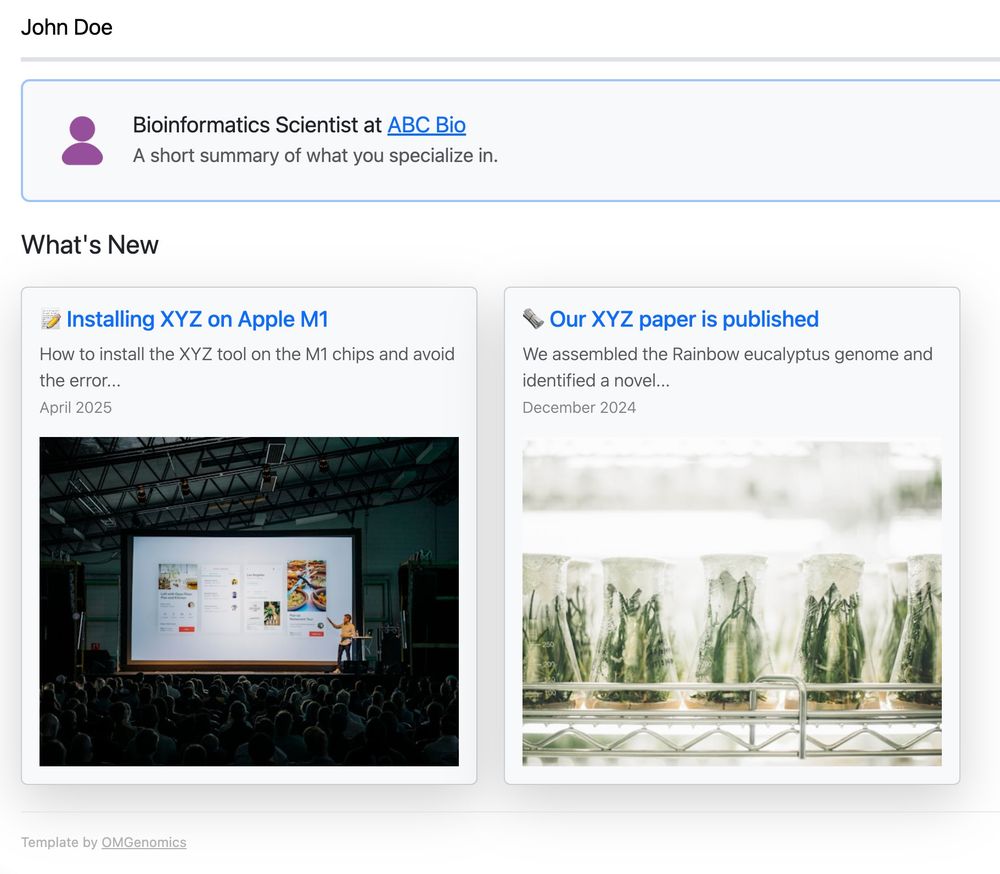Click the December 2024 date
The image size is (1000, 874).
579,408
